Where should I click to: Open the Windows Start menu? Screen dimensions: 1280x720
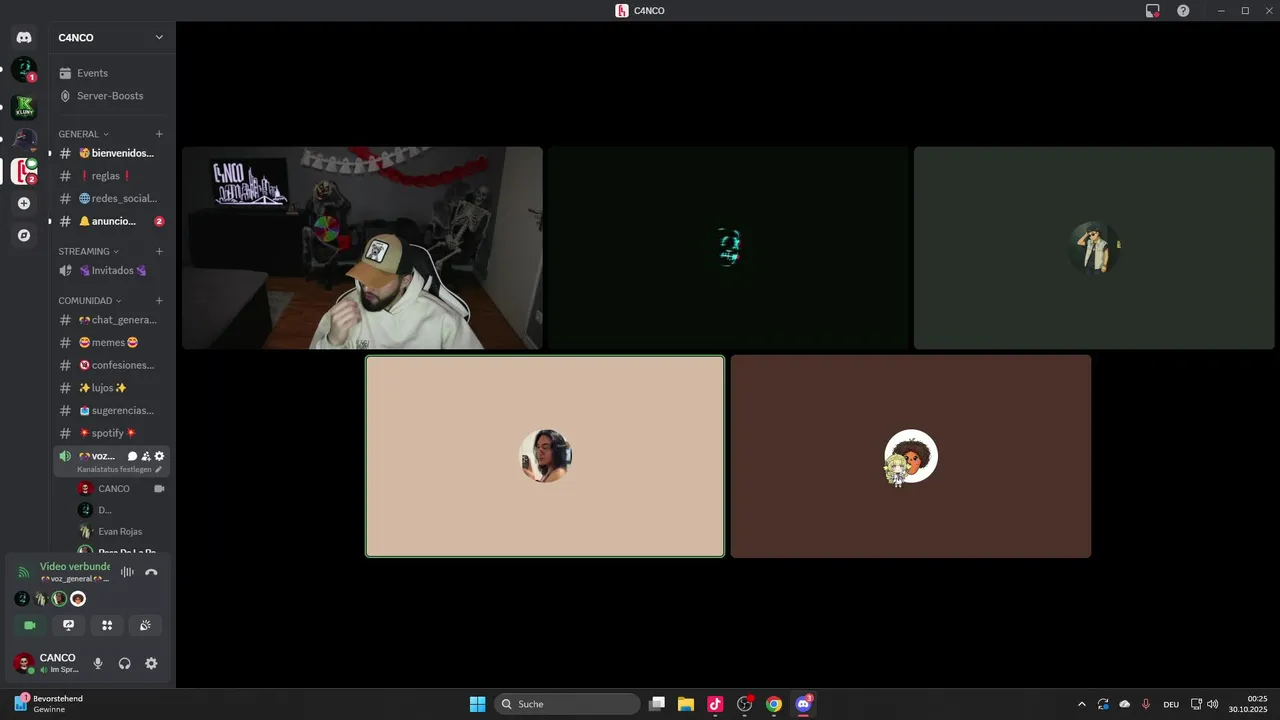(x=478, y=704)
